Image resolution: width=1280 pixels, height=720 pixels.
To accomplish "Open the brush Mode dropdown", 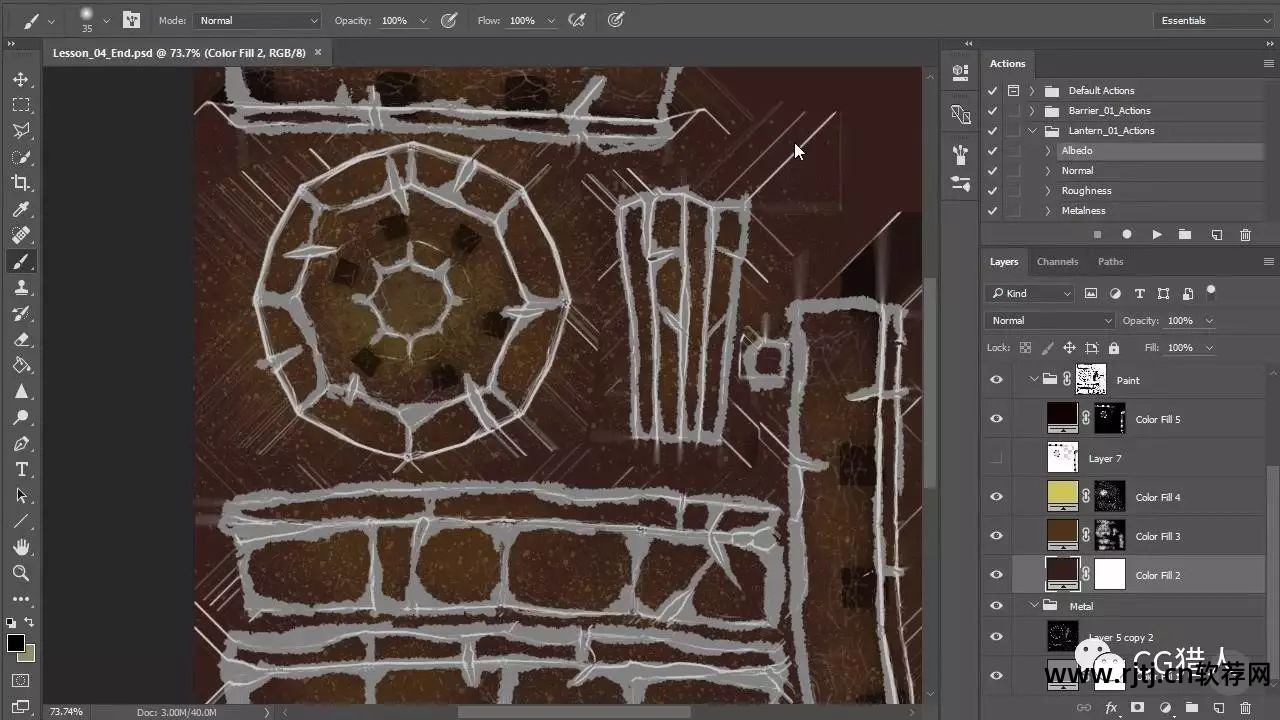I will tap(257, 20).
